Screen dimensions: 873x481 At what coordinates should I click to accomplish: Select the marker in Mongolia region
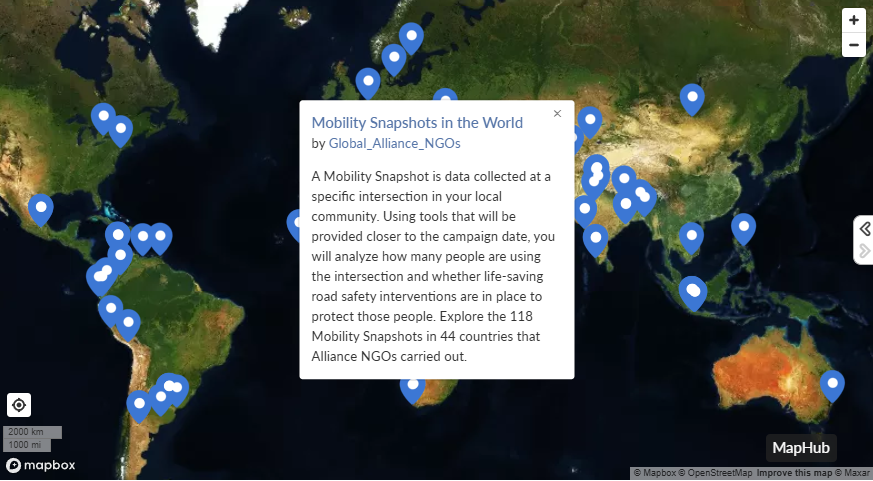click(x=692, y=97)
